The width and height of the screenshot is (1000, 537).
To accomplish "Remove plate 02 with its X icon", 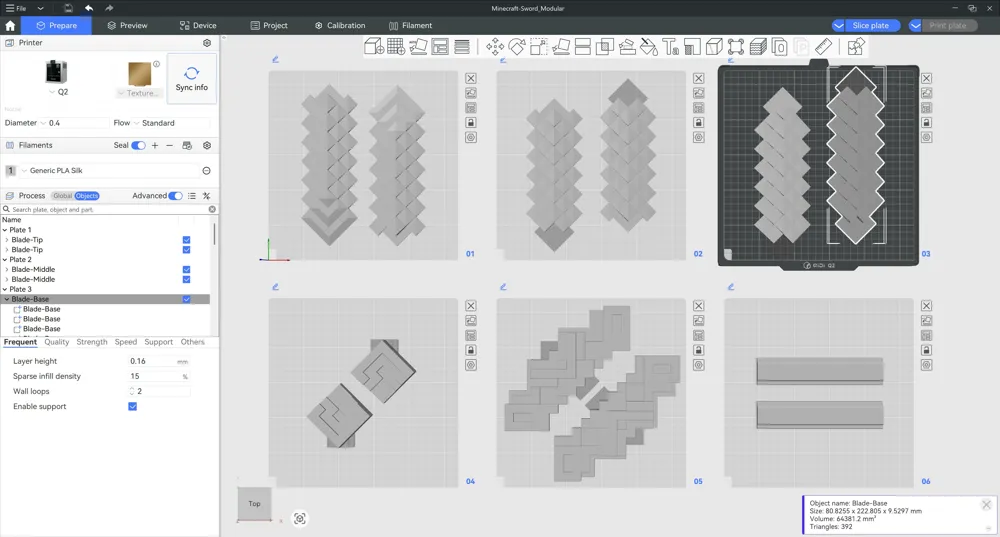I will click(x=699, y=78).
